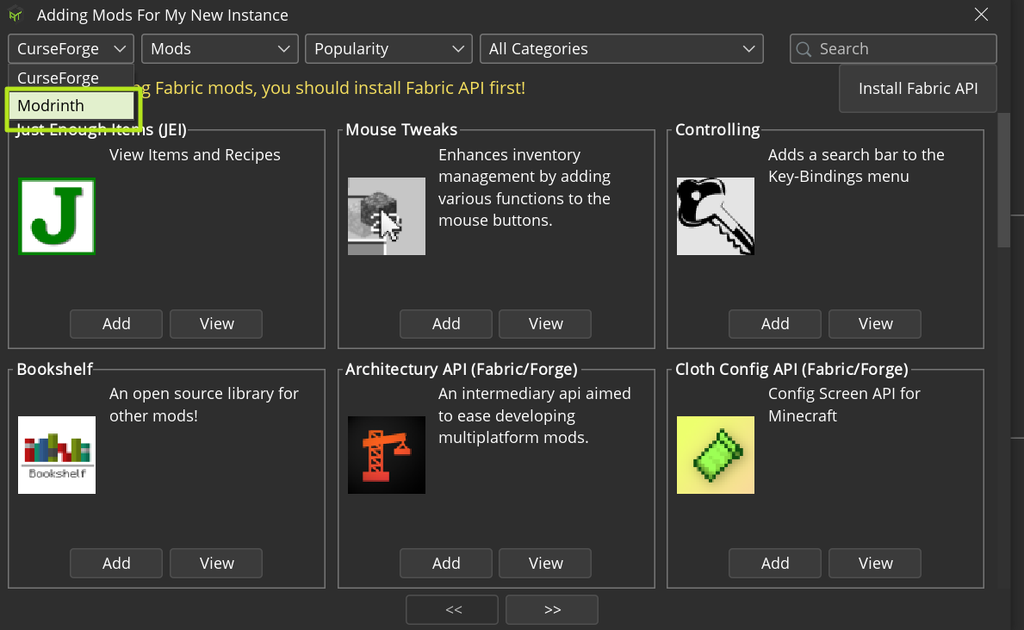Image resolution: width=1024 pixels, height=630 pixels.
Task: Click the Cloth Config API icon
Action: tap(715, 455)
